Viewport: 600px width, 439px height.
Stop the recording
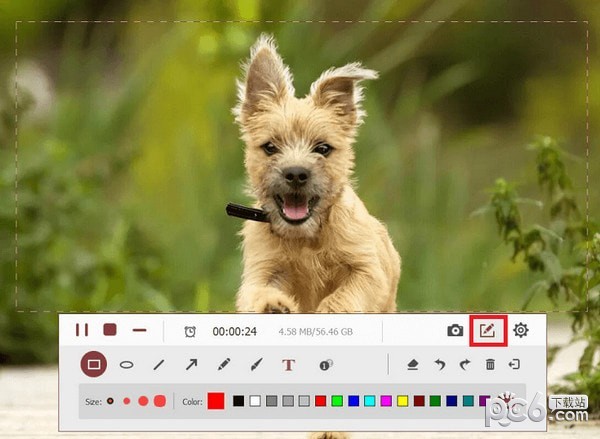tap(110, 330)
